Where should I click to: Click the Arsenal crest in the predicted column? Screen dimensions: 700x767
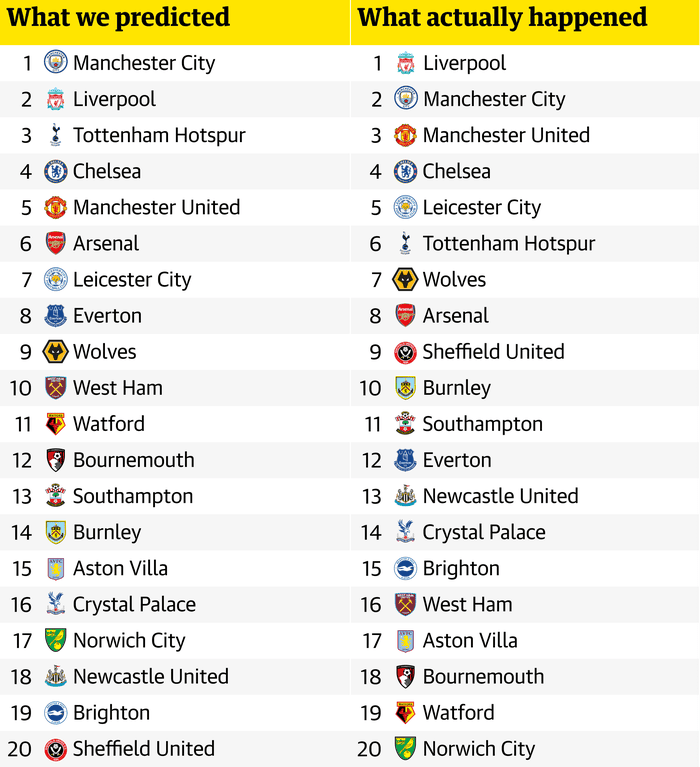pos(56,243)
